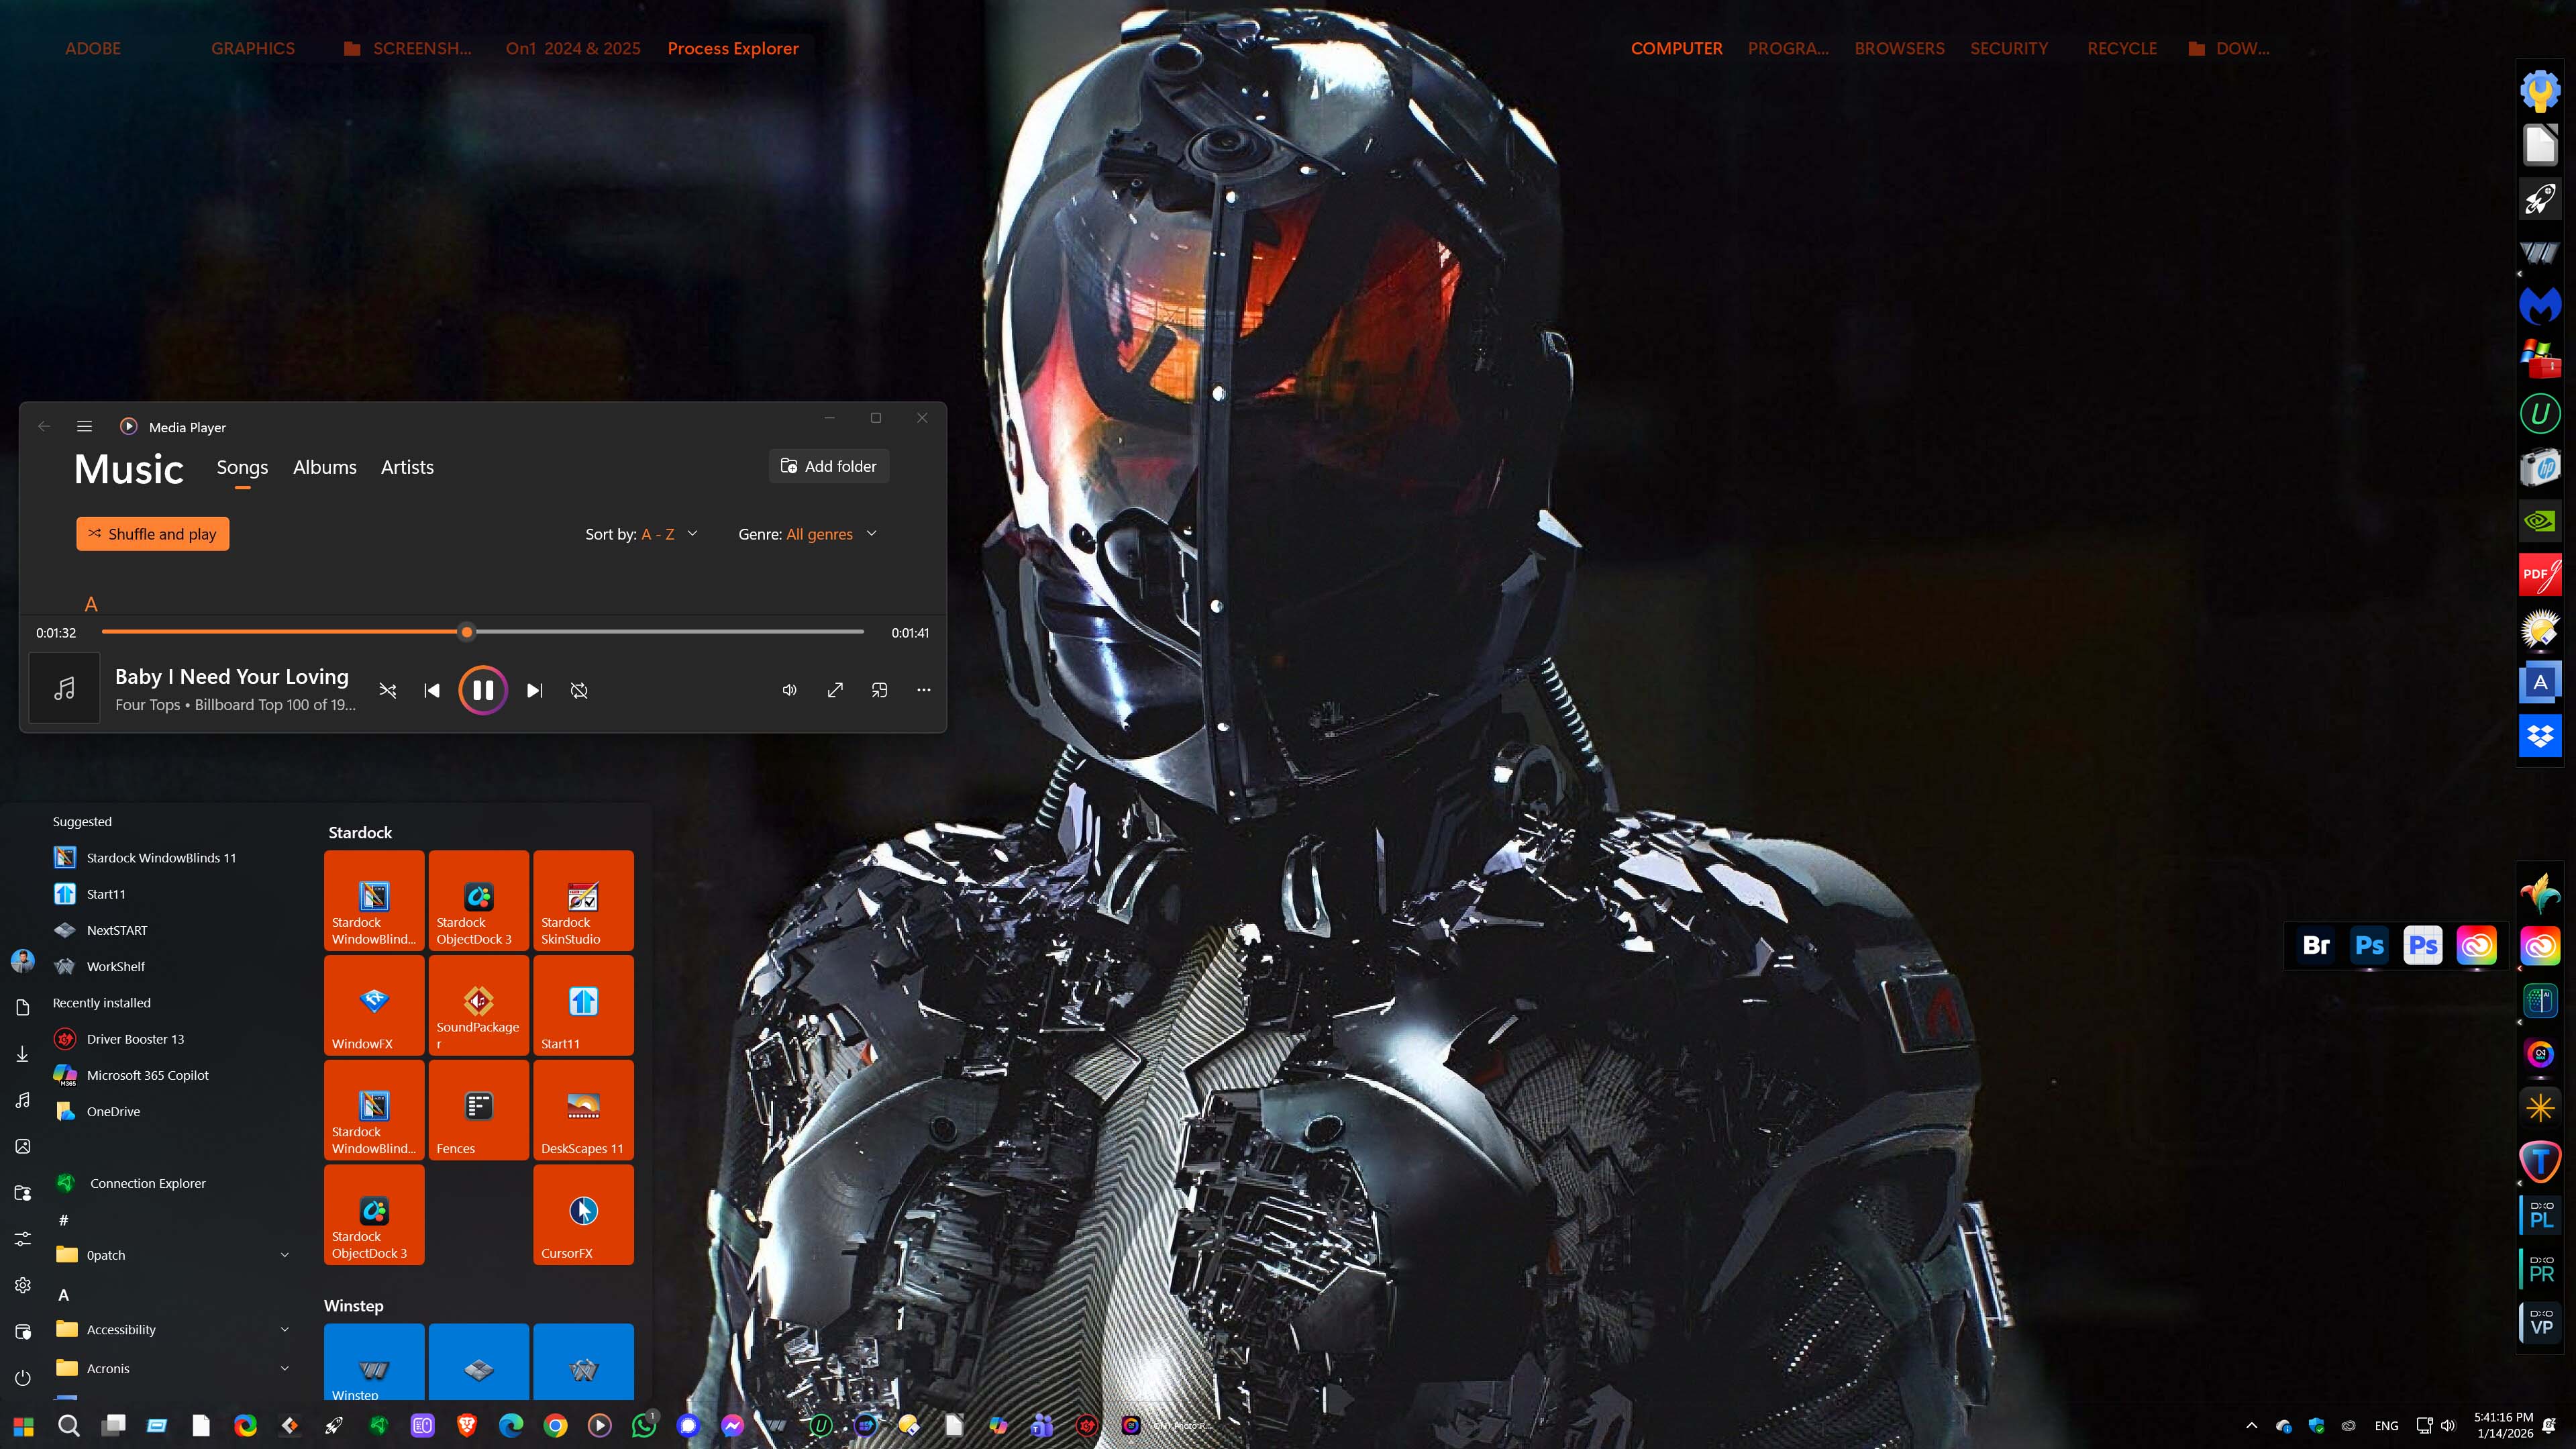Switch to mini player mode
The image size is (2576, 1449).
pyautogui.click(x=879, y=690)
